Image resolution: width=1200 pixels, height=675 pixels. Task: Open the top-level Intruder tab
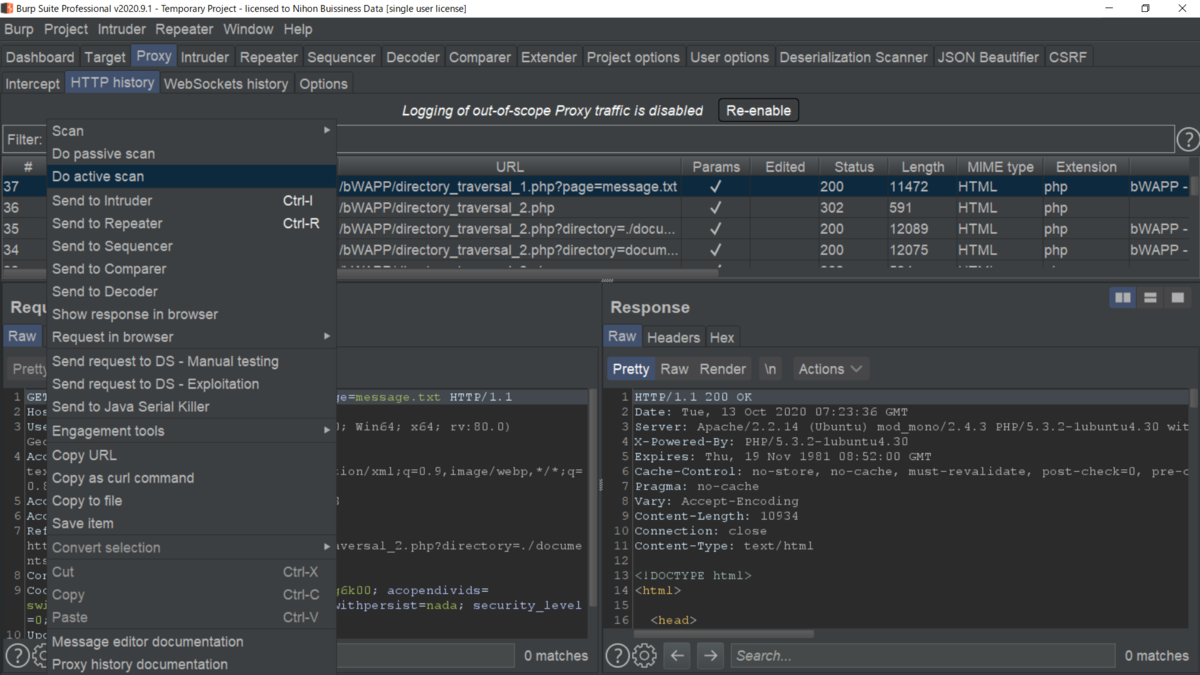tap(205, 57)
